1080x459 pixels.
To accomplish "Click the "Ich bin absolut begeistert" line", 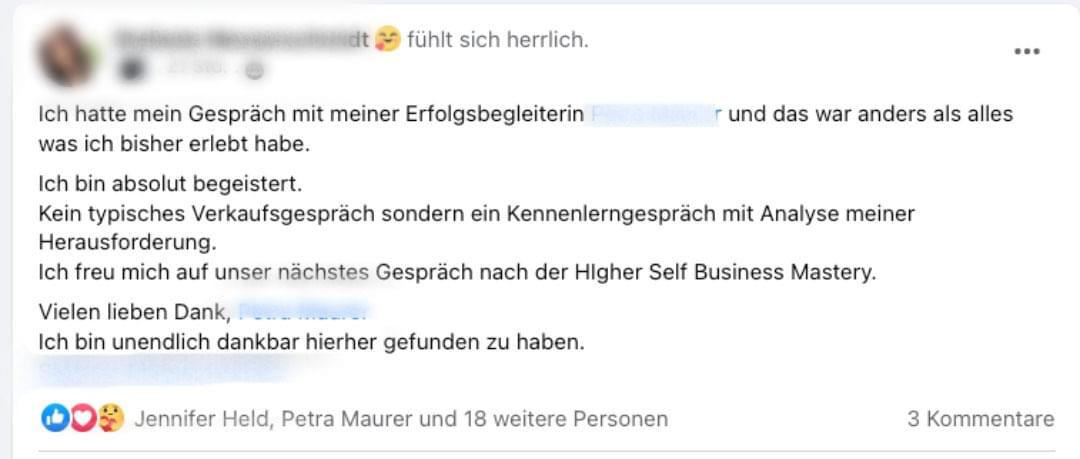I will [x=169, y=185].
